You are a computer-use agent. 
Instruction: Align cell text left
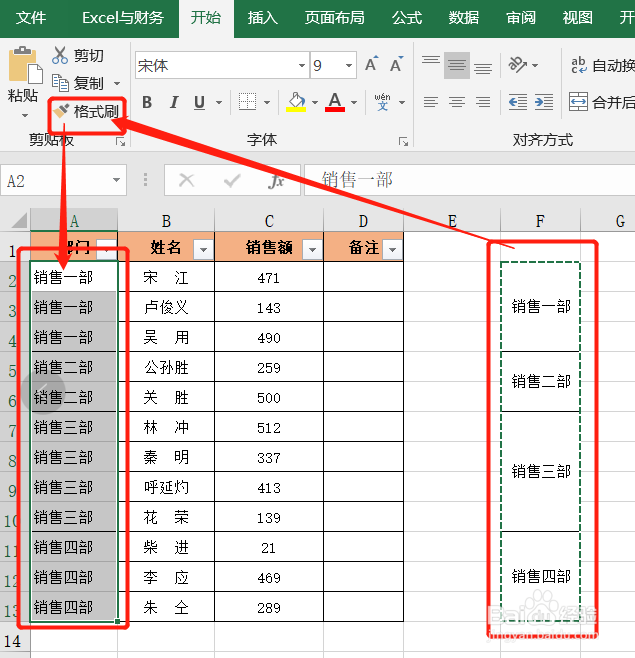pos(431,102)
